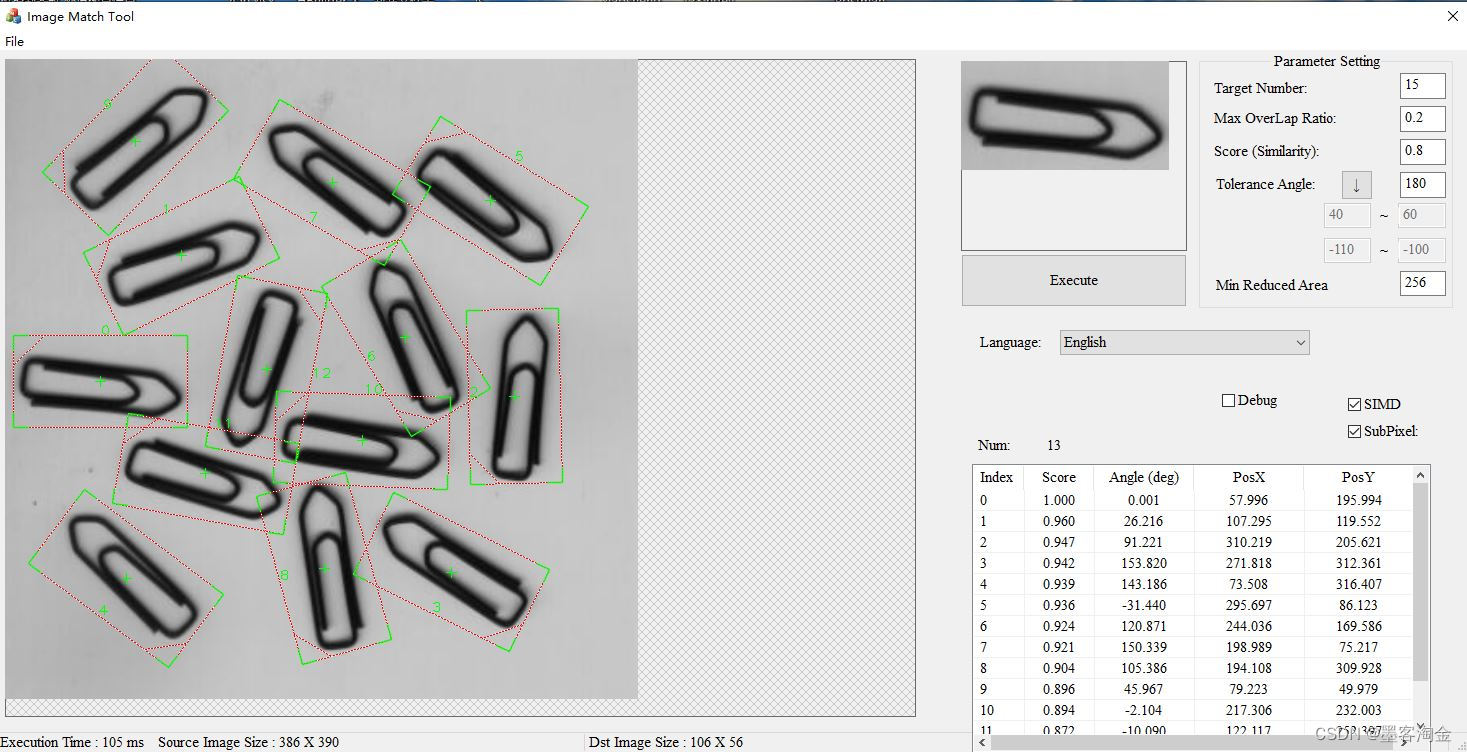Click the angle range field showing -100
Image resolution: width=1467 pixels, height=752 pixels.
(x=1421, y=250)
